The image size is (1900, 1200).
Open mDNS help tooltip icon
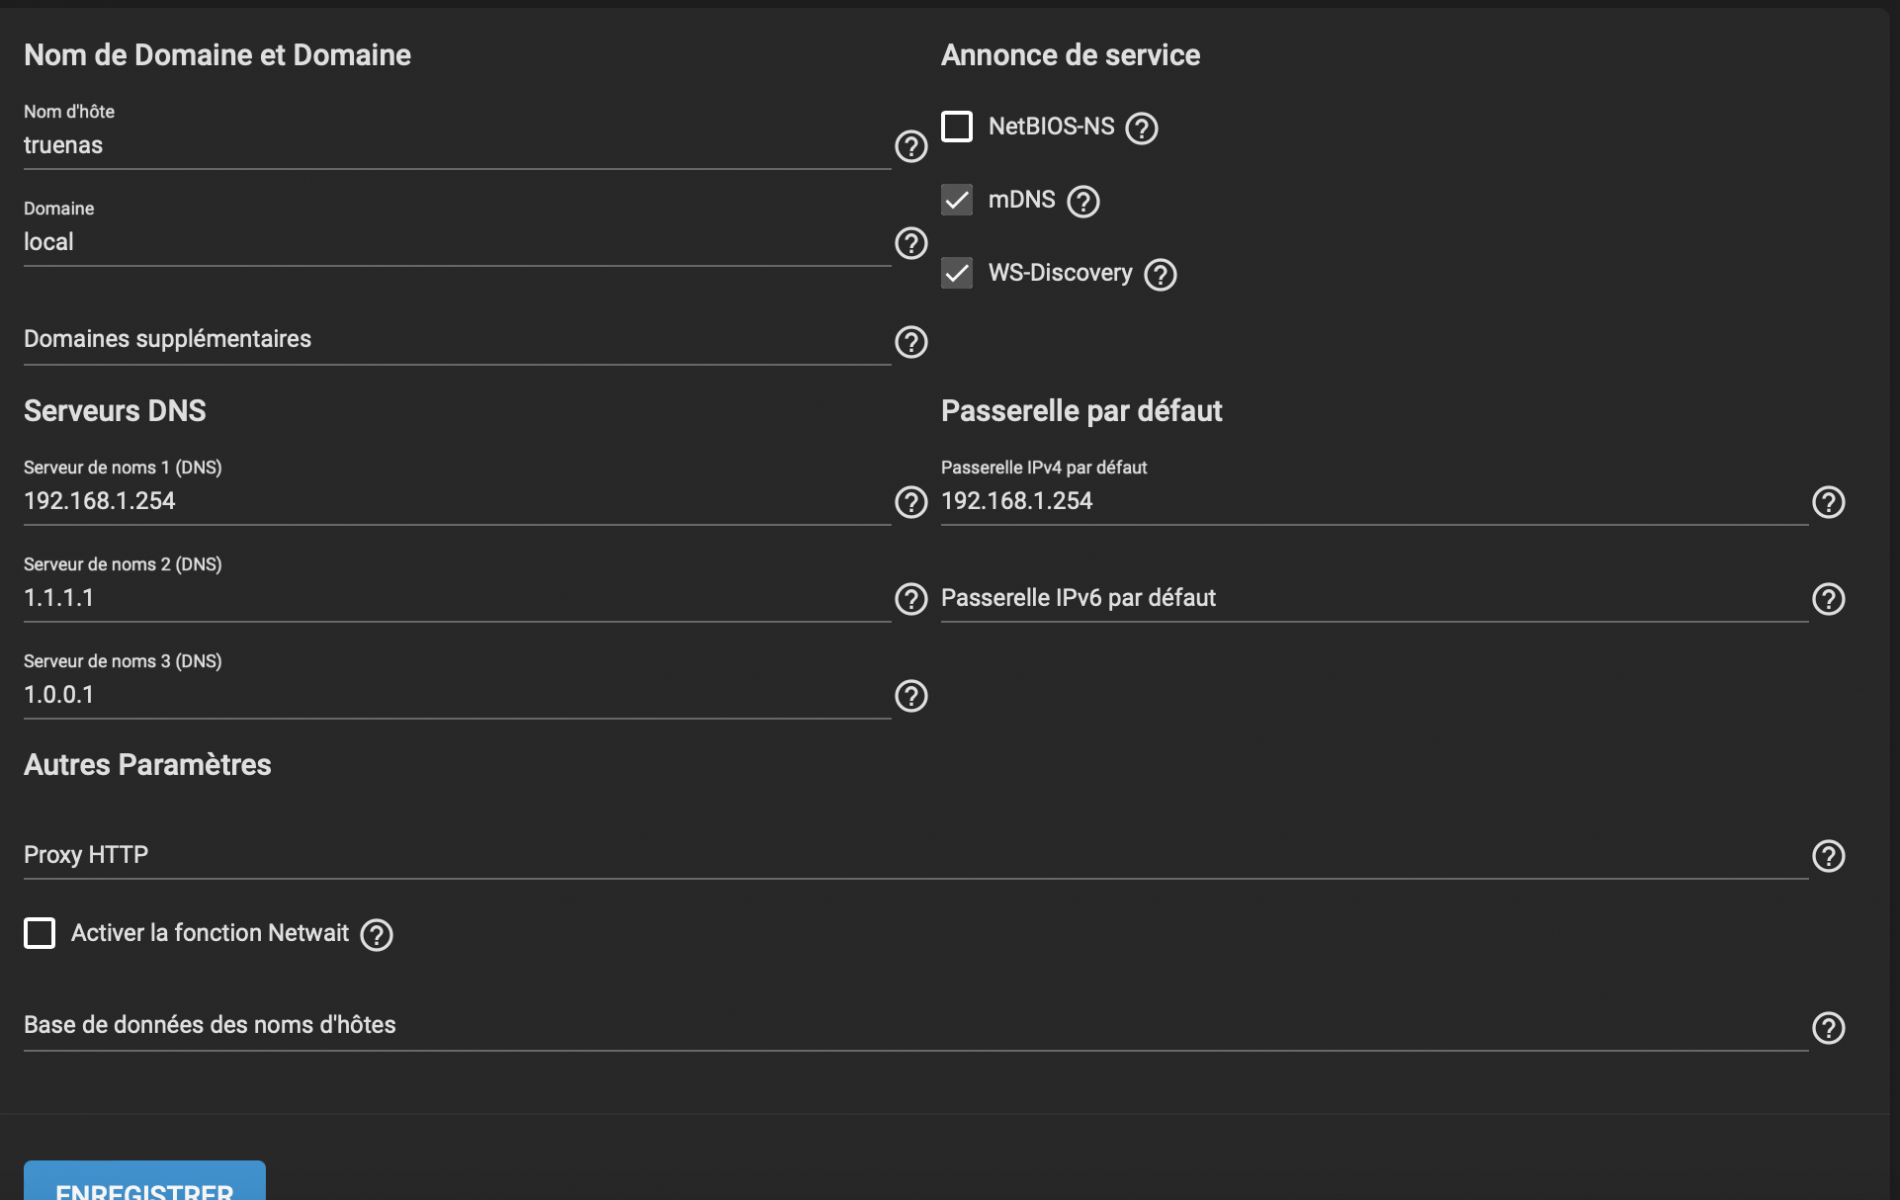click(x=1083, y=201)
